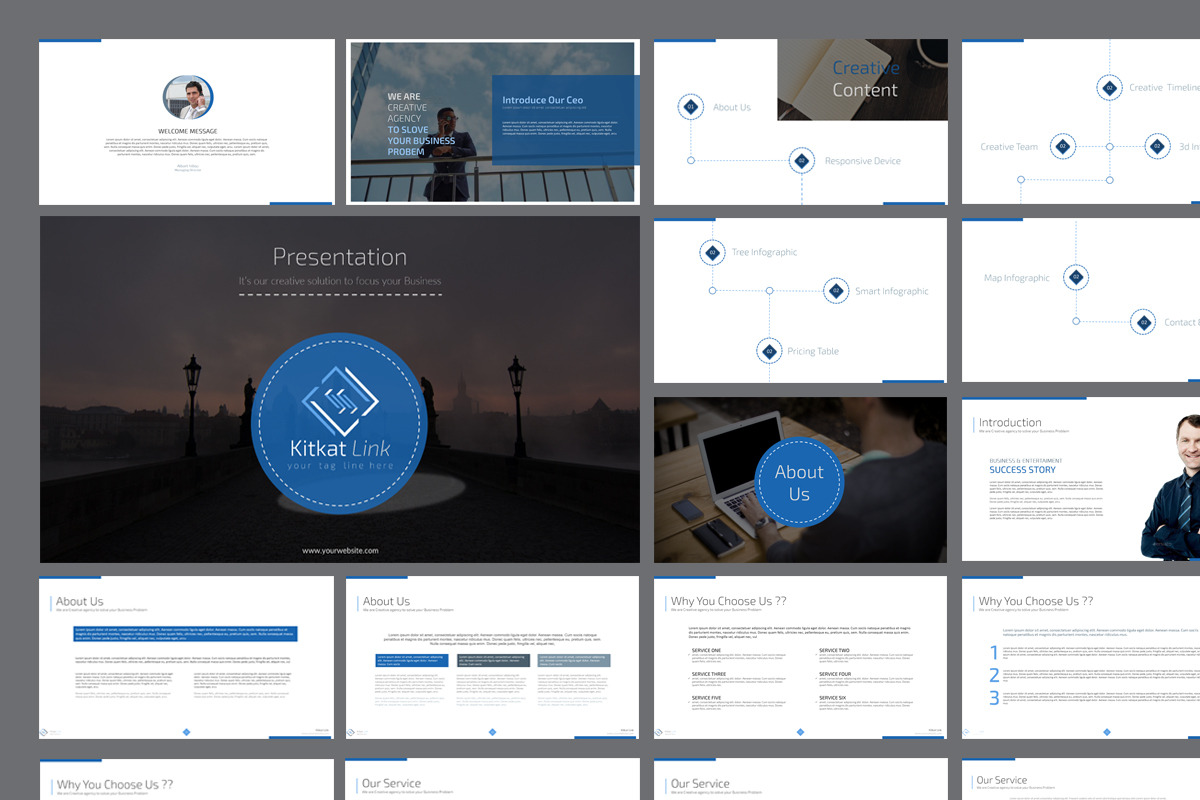Click the Why You Choose Us heading above numbers
The height and width of the screenshot is (800, 1200).
point(1035,601)
